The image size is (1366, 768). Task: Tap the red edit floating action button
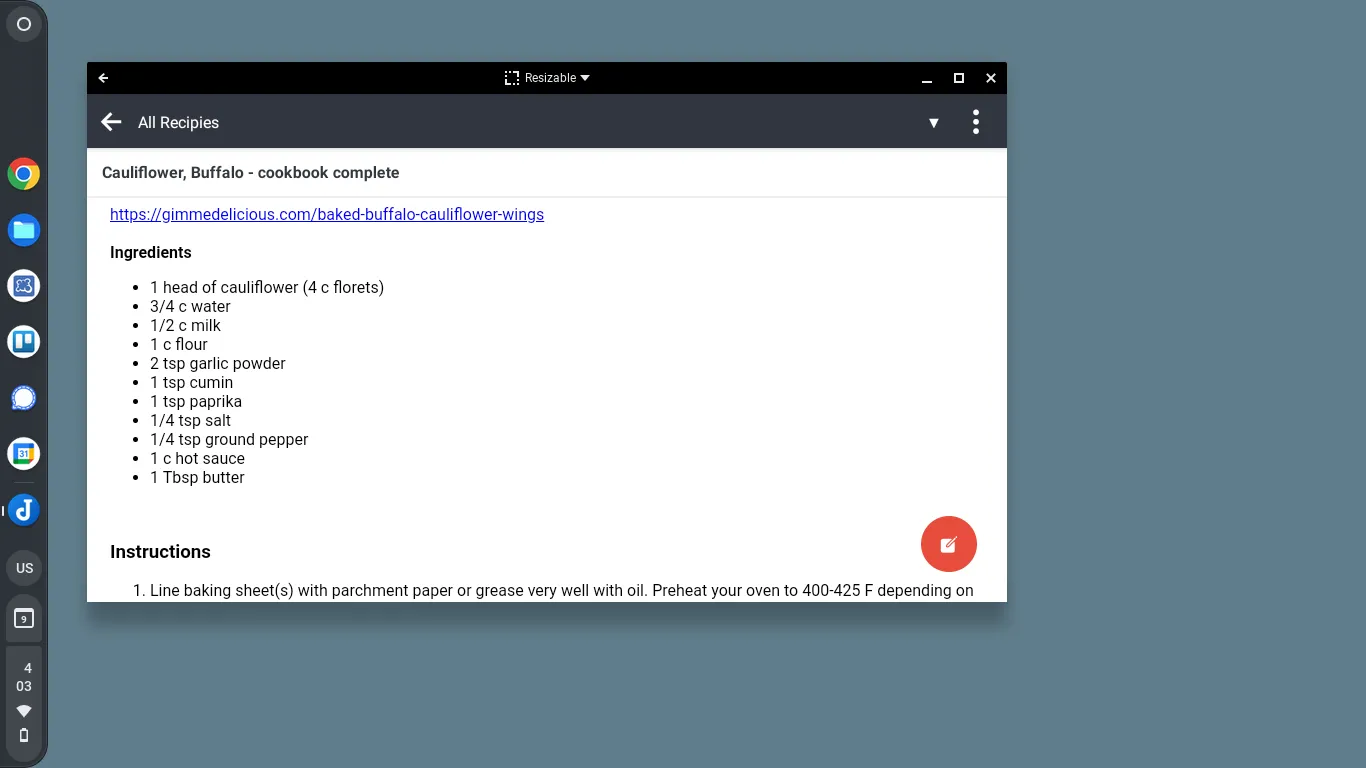tap(948, 543)
